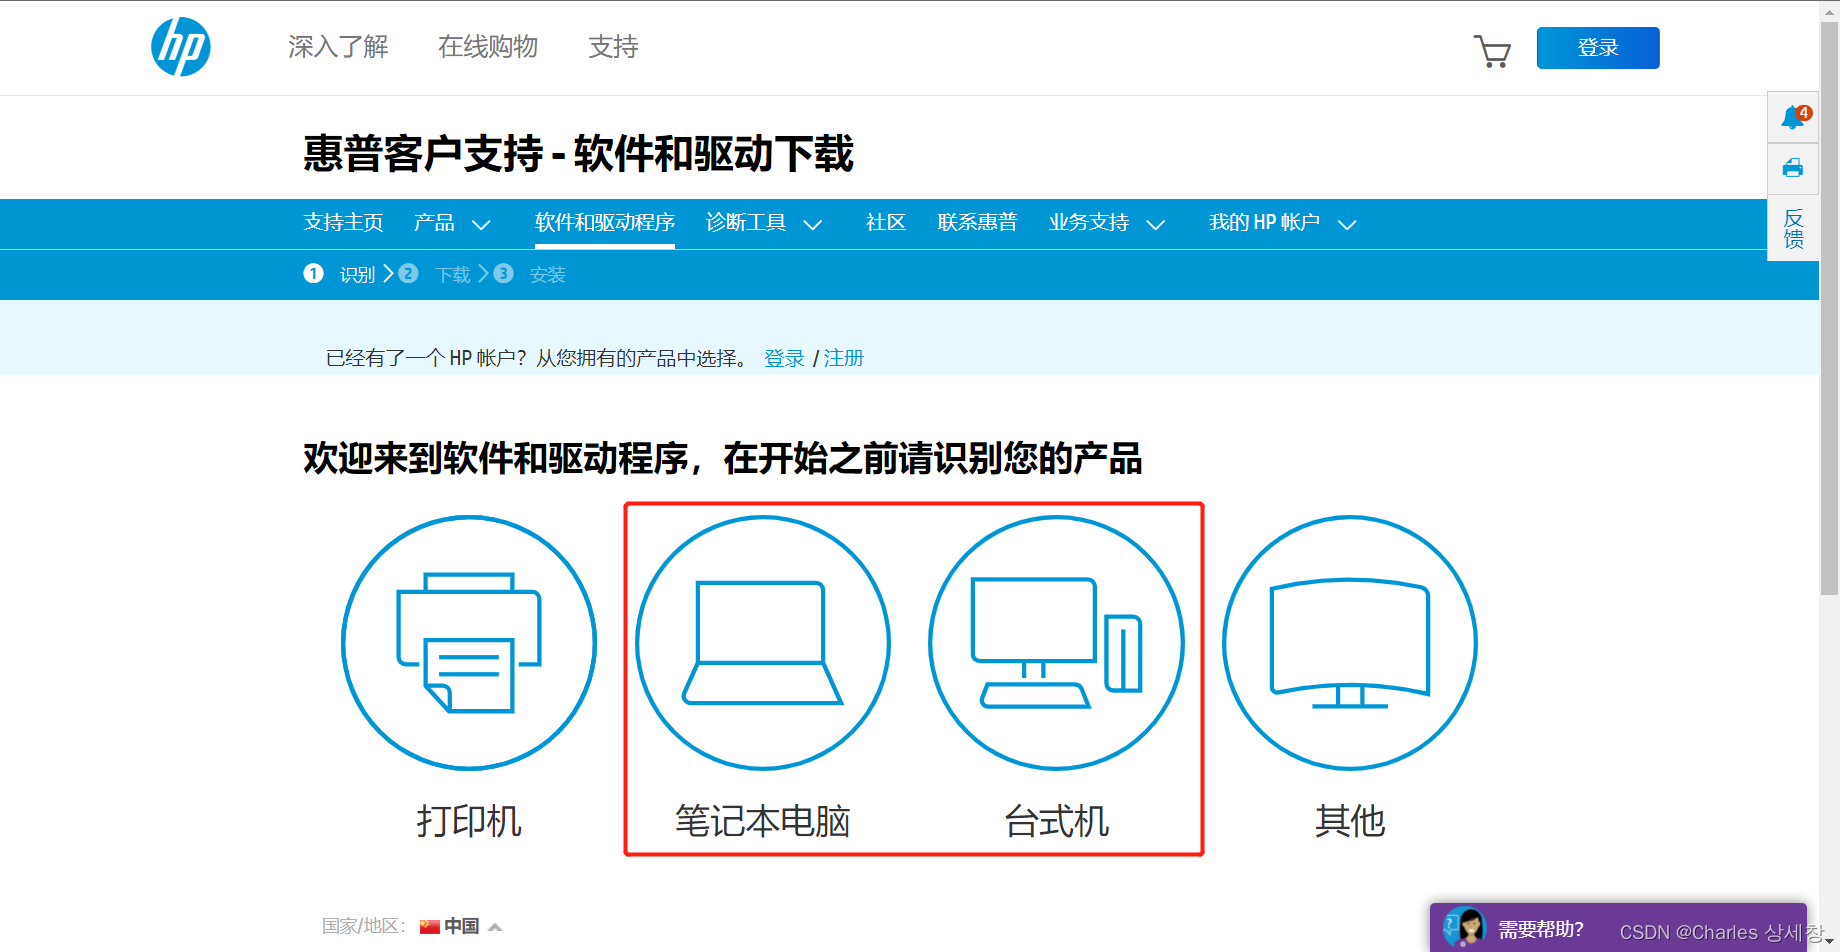
Task: Click the 中国 country name text
Action: pos(462,926)
